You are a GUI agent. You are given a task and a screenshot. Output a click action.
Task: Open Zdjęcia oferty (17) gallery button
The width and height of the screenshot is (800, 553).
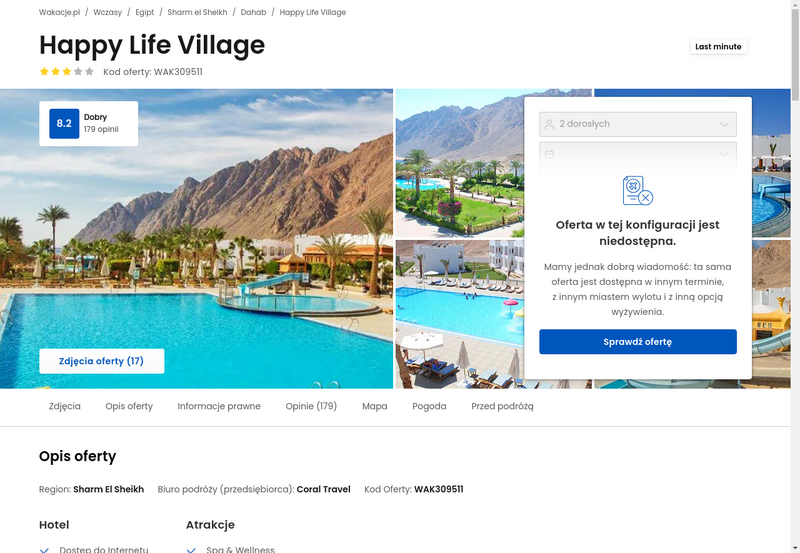pos(102,361)
